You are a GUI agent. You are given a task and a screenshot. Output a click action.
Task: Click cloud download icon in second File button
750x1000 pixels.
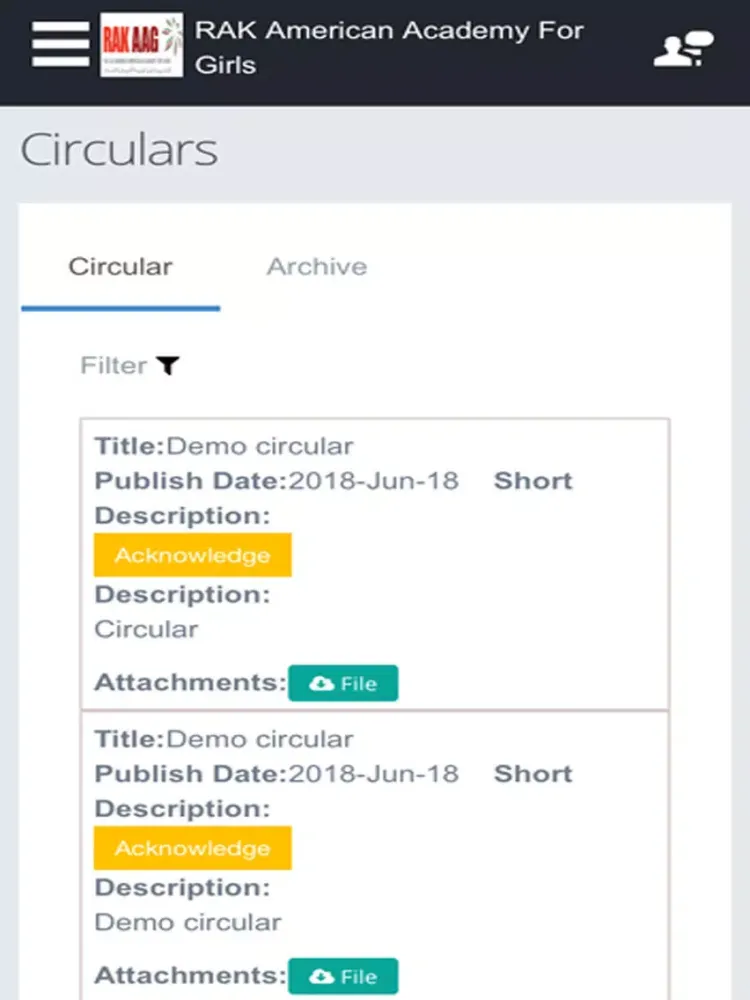pyautogui.click(x=321, y=976)
